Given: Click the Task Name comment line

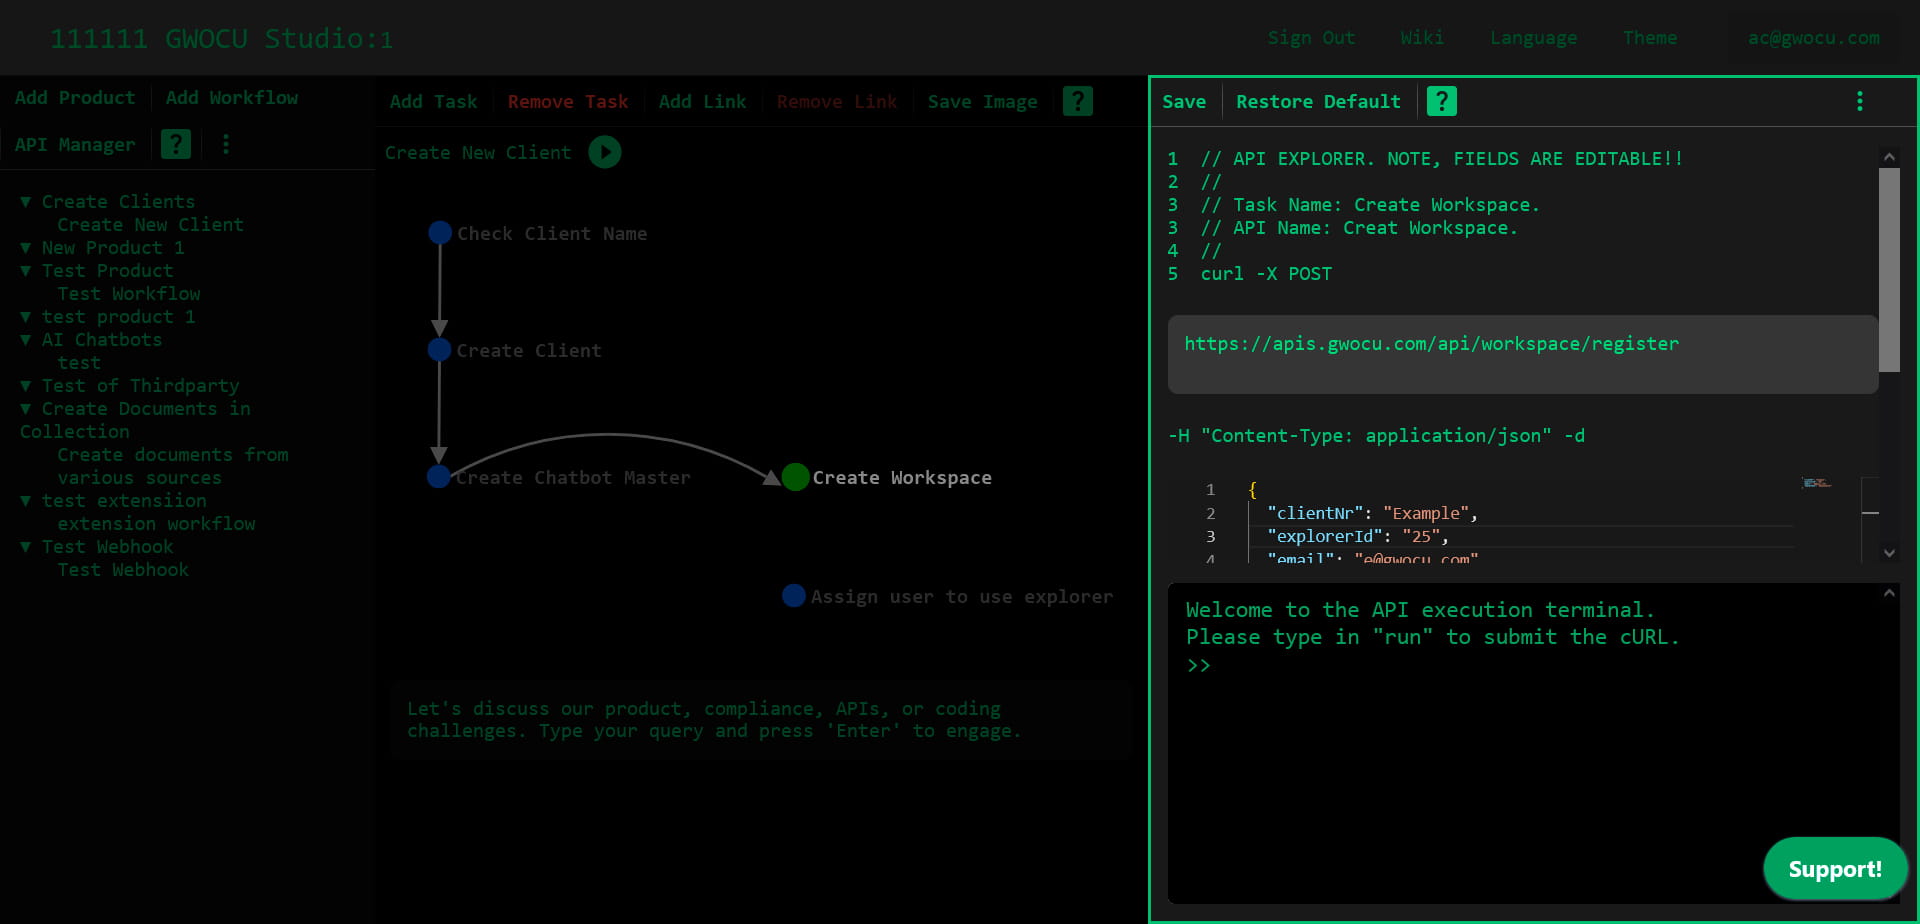Looking at the screenshot, I should (1370, 205).
